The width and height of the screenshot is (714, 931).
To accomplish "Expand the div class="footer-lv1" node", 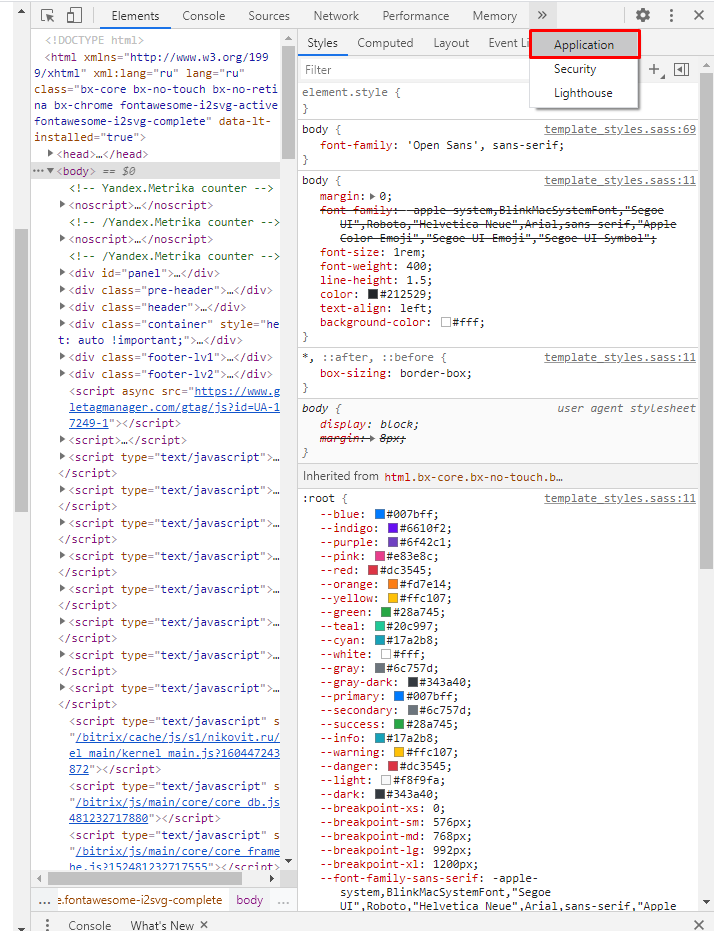I will [62, 356].
